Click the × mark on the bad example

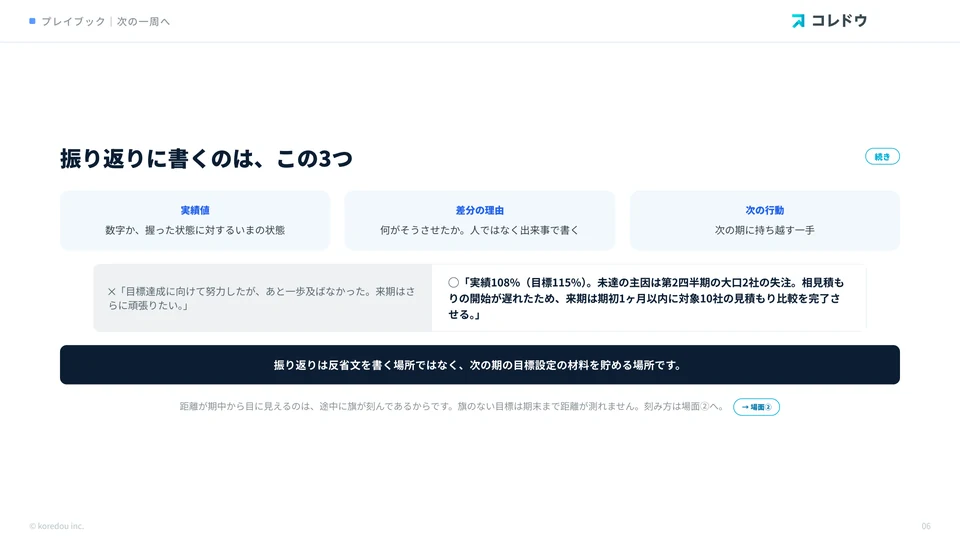point(111,292)
